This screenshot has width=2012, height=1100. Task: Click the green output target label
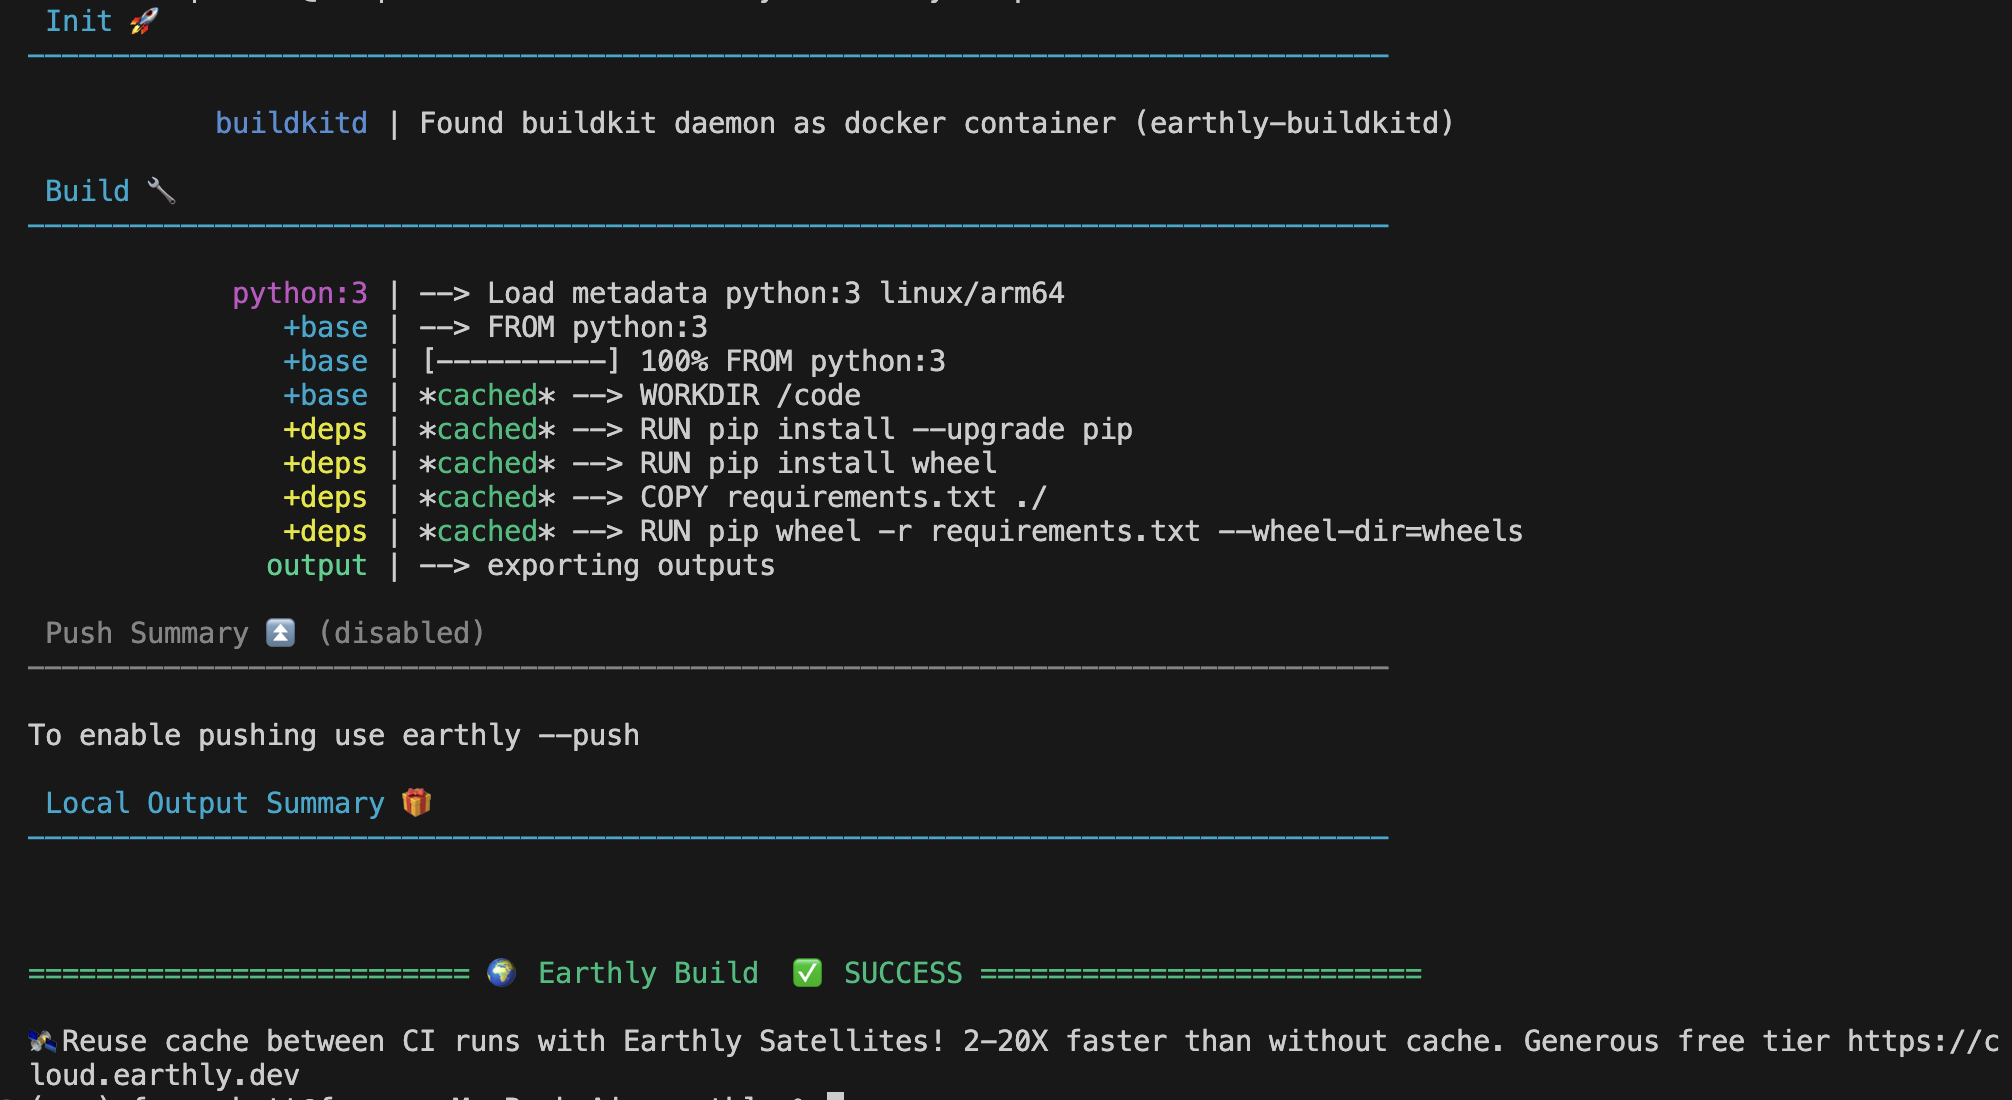316,565
